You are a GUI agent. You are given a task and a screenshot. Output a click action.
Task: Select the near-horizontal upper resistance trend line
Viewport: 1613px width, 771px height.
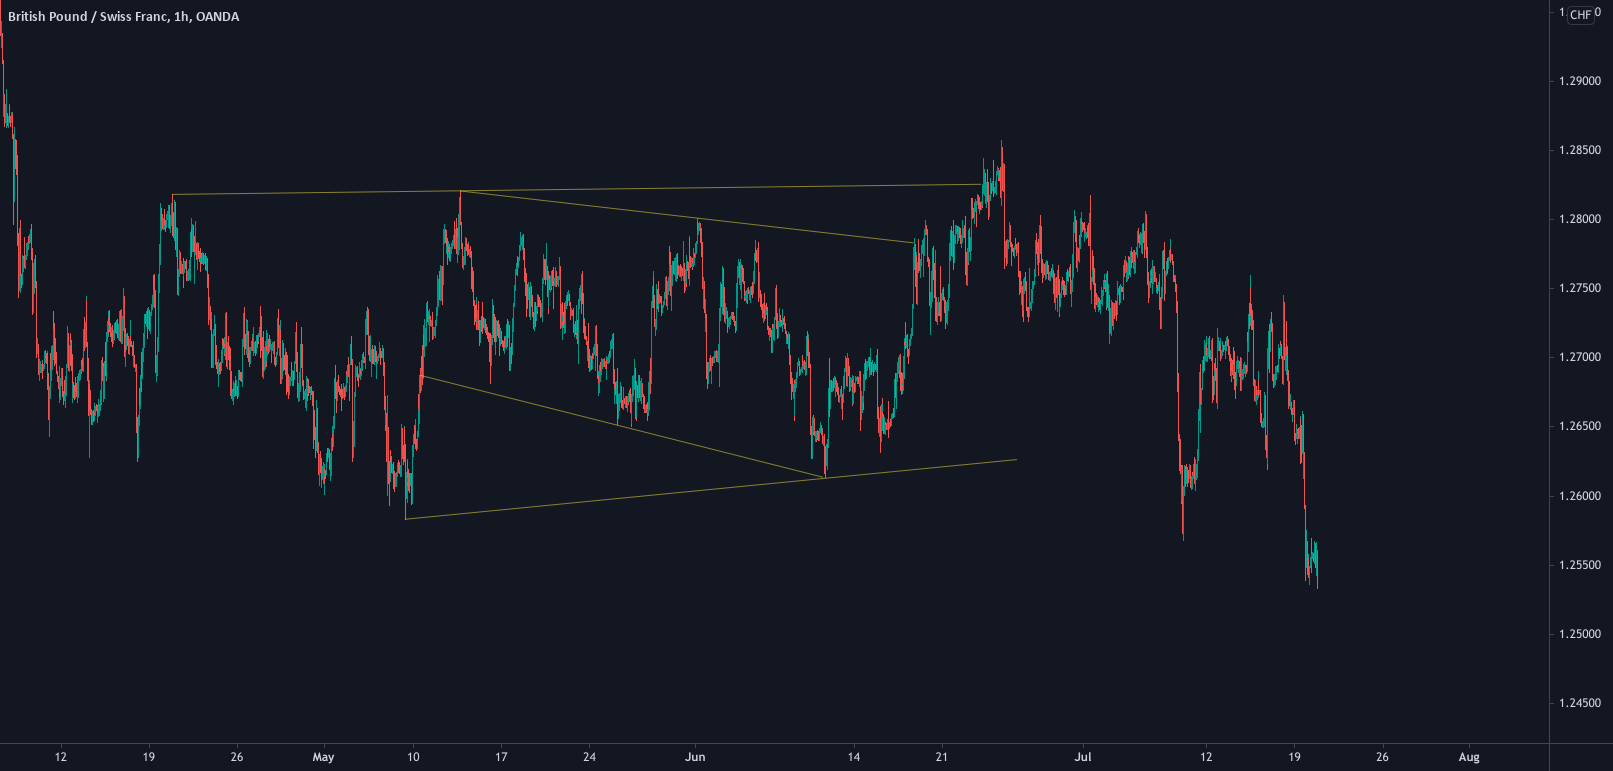pos(577,189)
